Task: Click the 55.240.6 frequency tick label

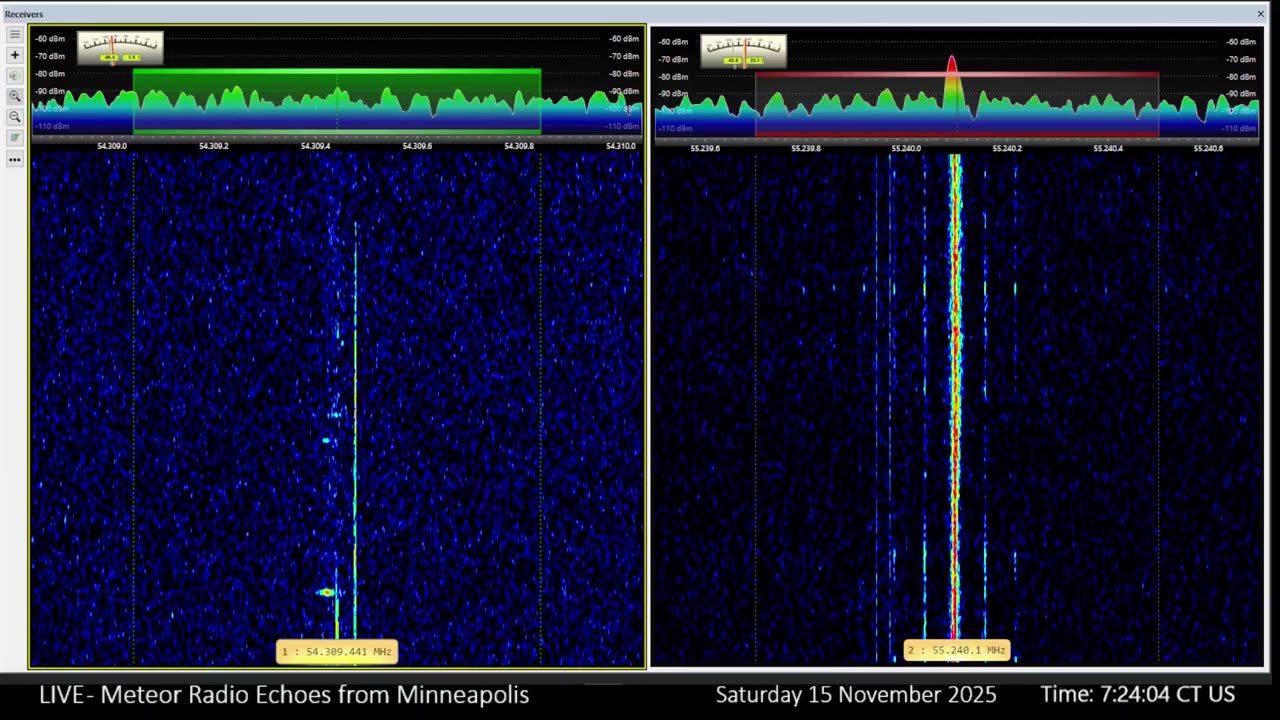Action: (1208, 148)
